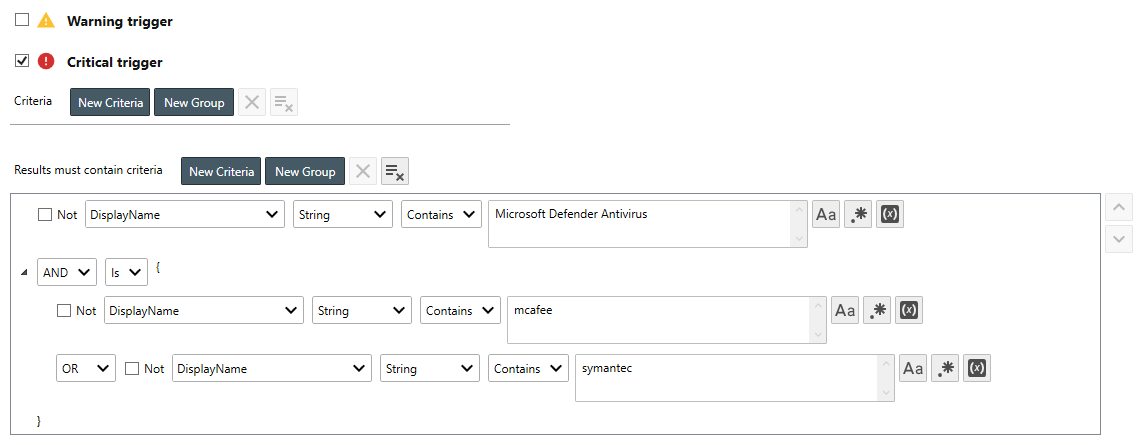Viewport: 1143px width, 445px height.
Task: Click regex asterisk icon on mcafee row
Action: pyautogui.click(x=877, y=310)
